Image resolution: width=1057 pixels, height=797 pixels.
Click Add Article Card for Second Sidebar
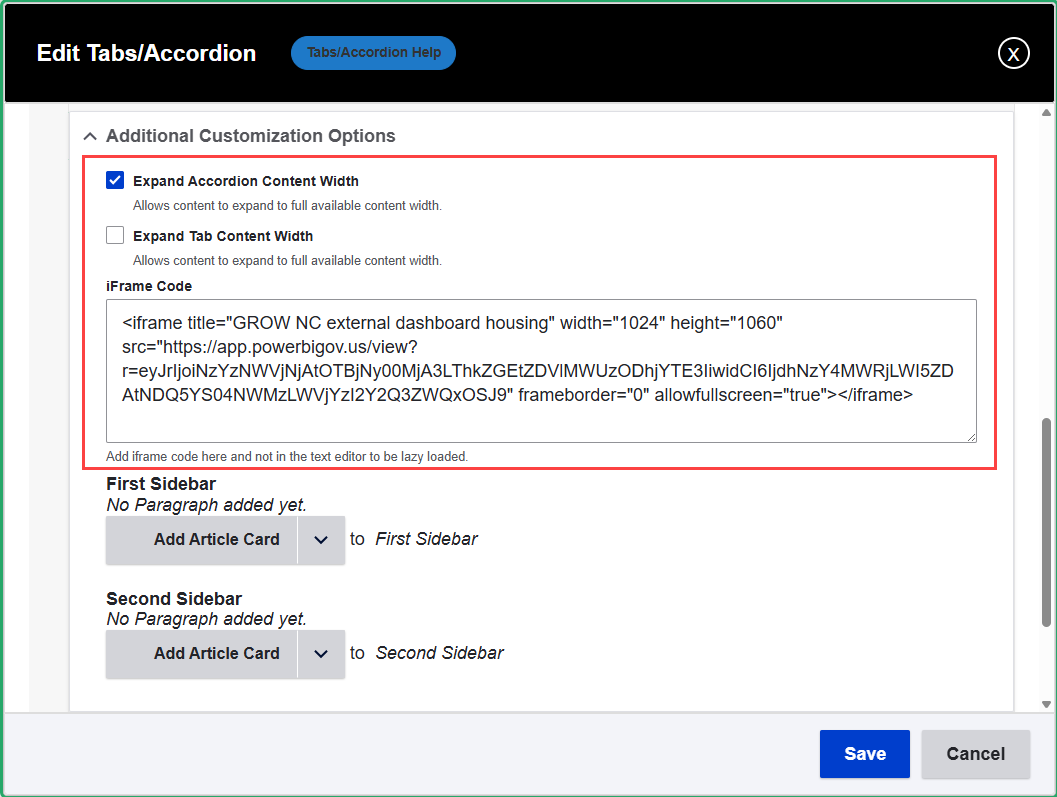[202, 653]
